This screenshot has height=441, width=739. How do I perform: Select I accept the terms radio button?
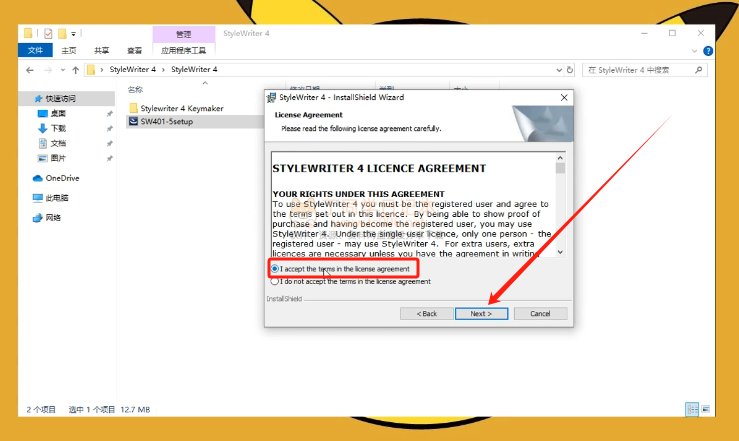point(275,269)
